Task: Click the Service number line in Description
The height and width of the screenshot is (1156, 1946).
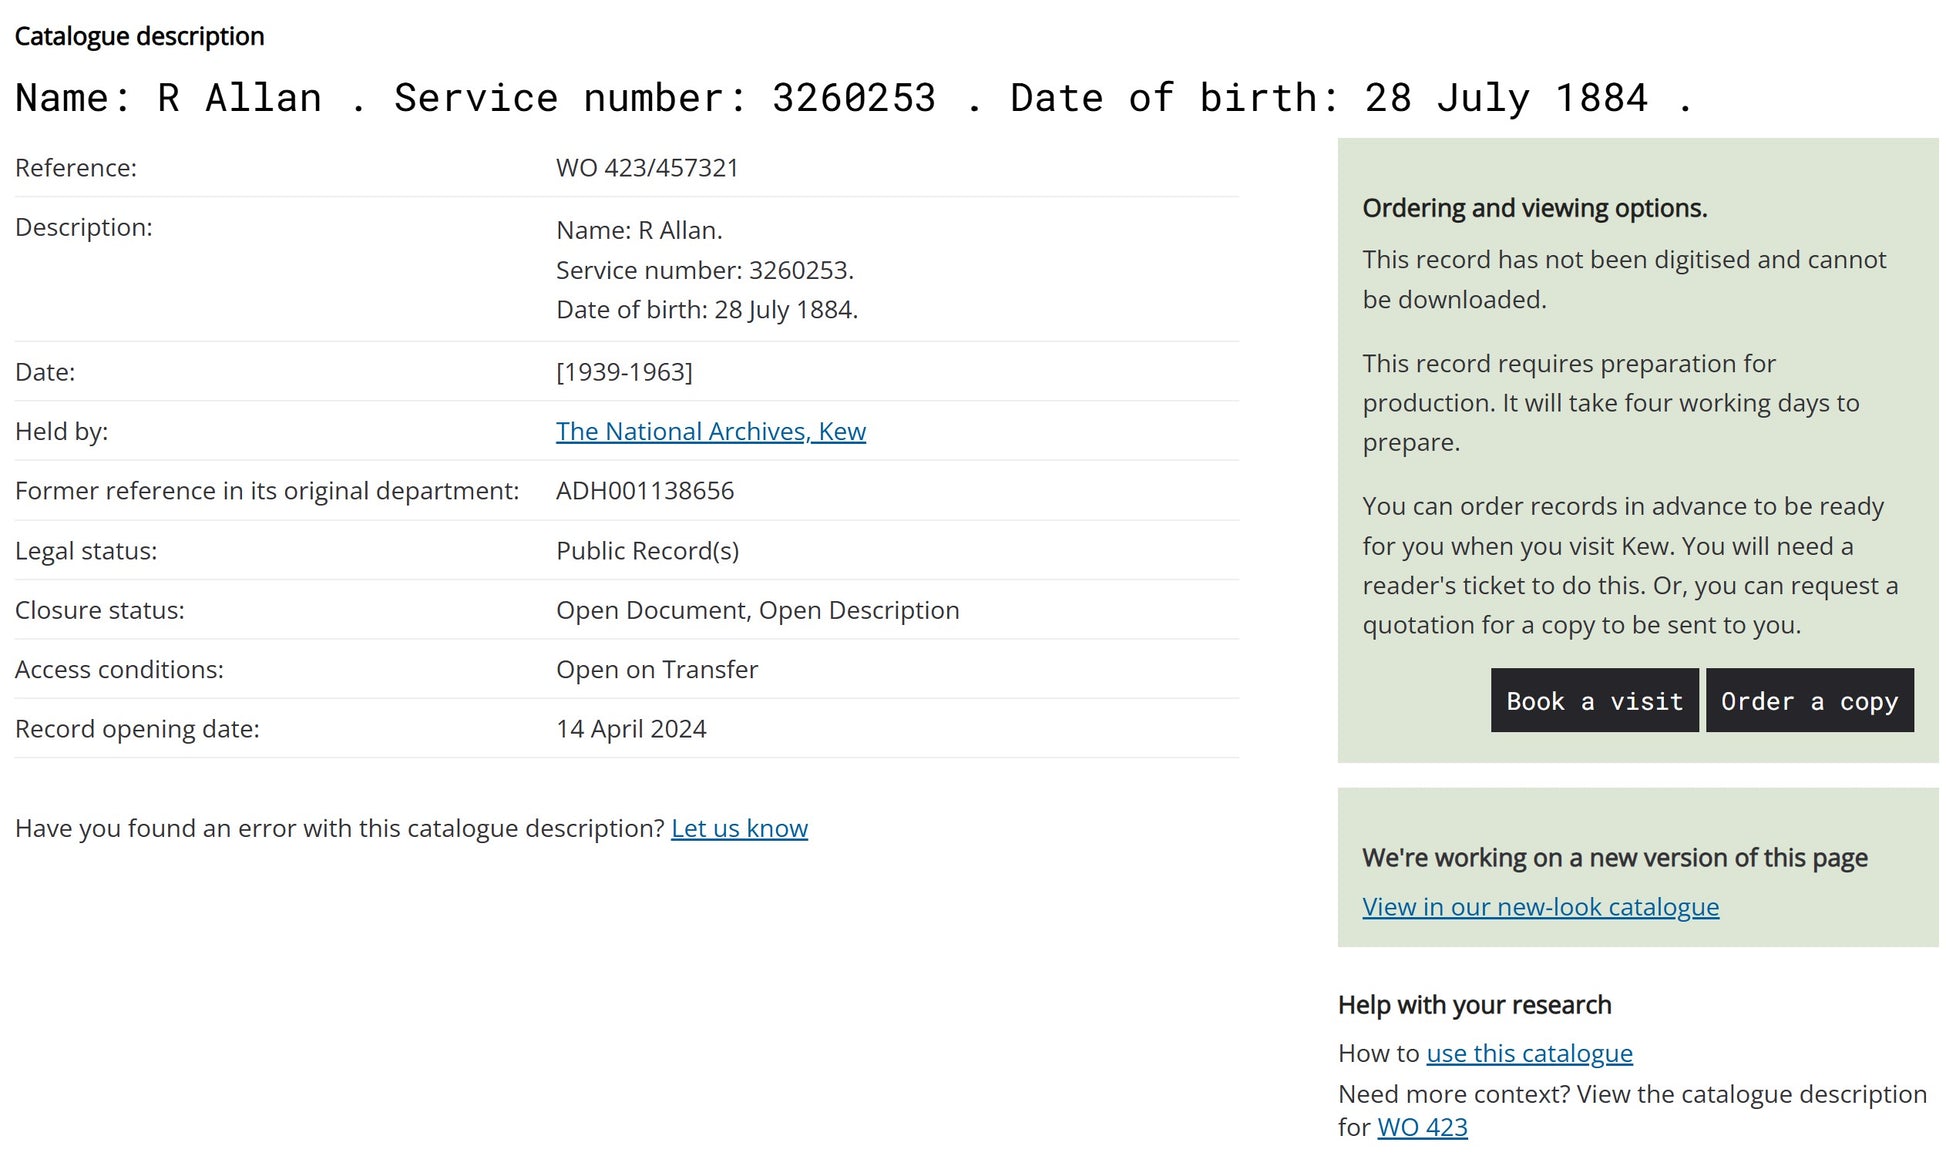Action: [704, 270]
